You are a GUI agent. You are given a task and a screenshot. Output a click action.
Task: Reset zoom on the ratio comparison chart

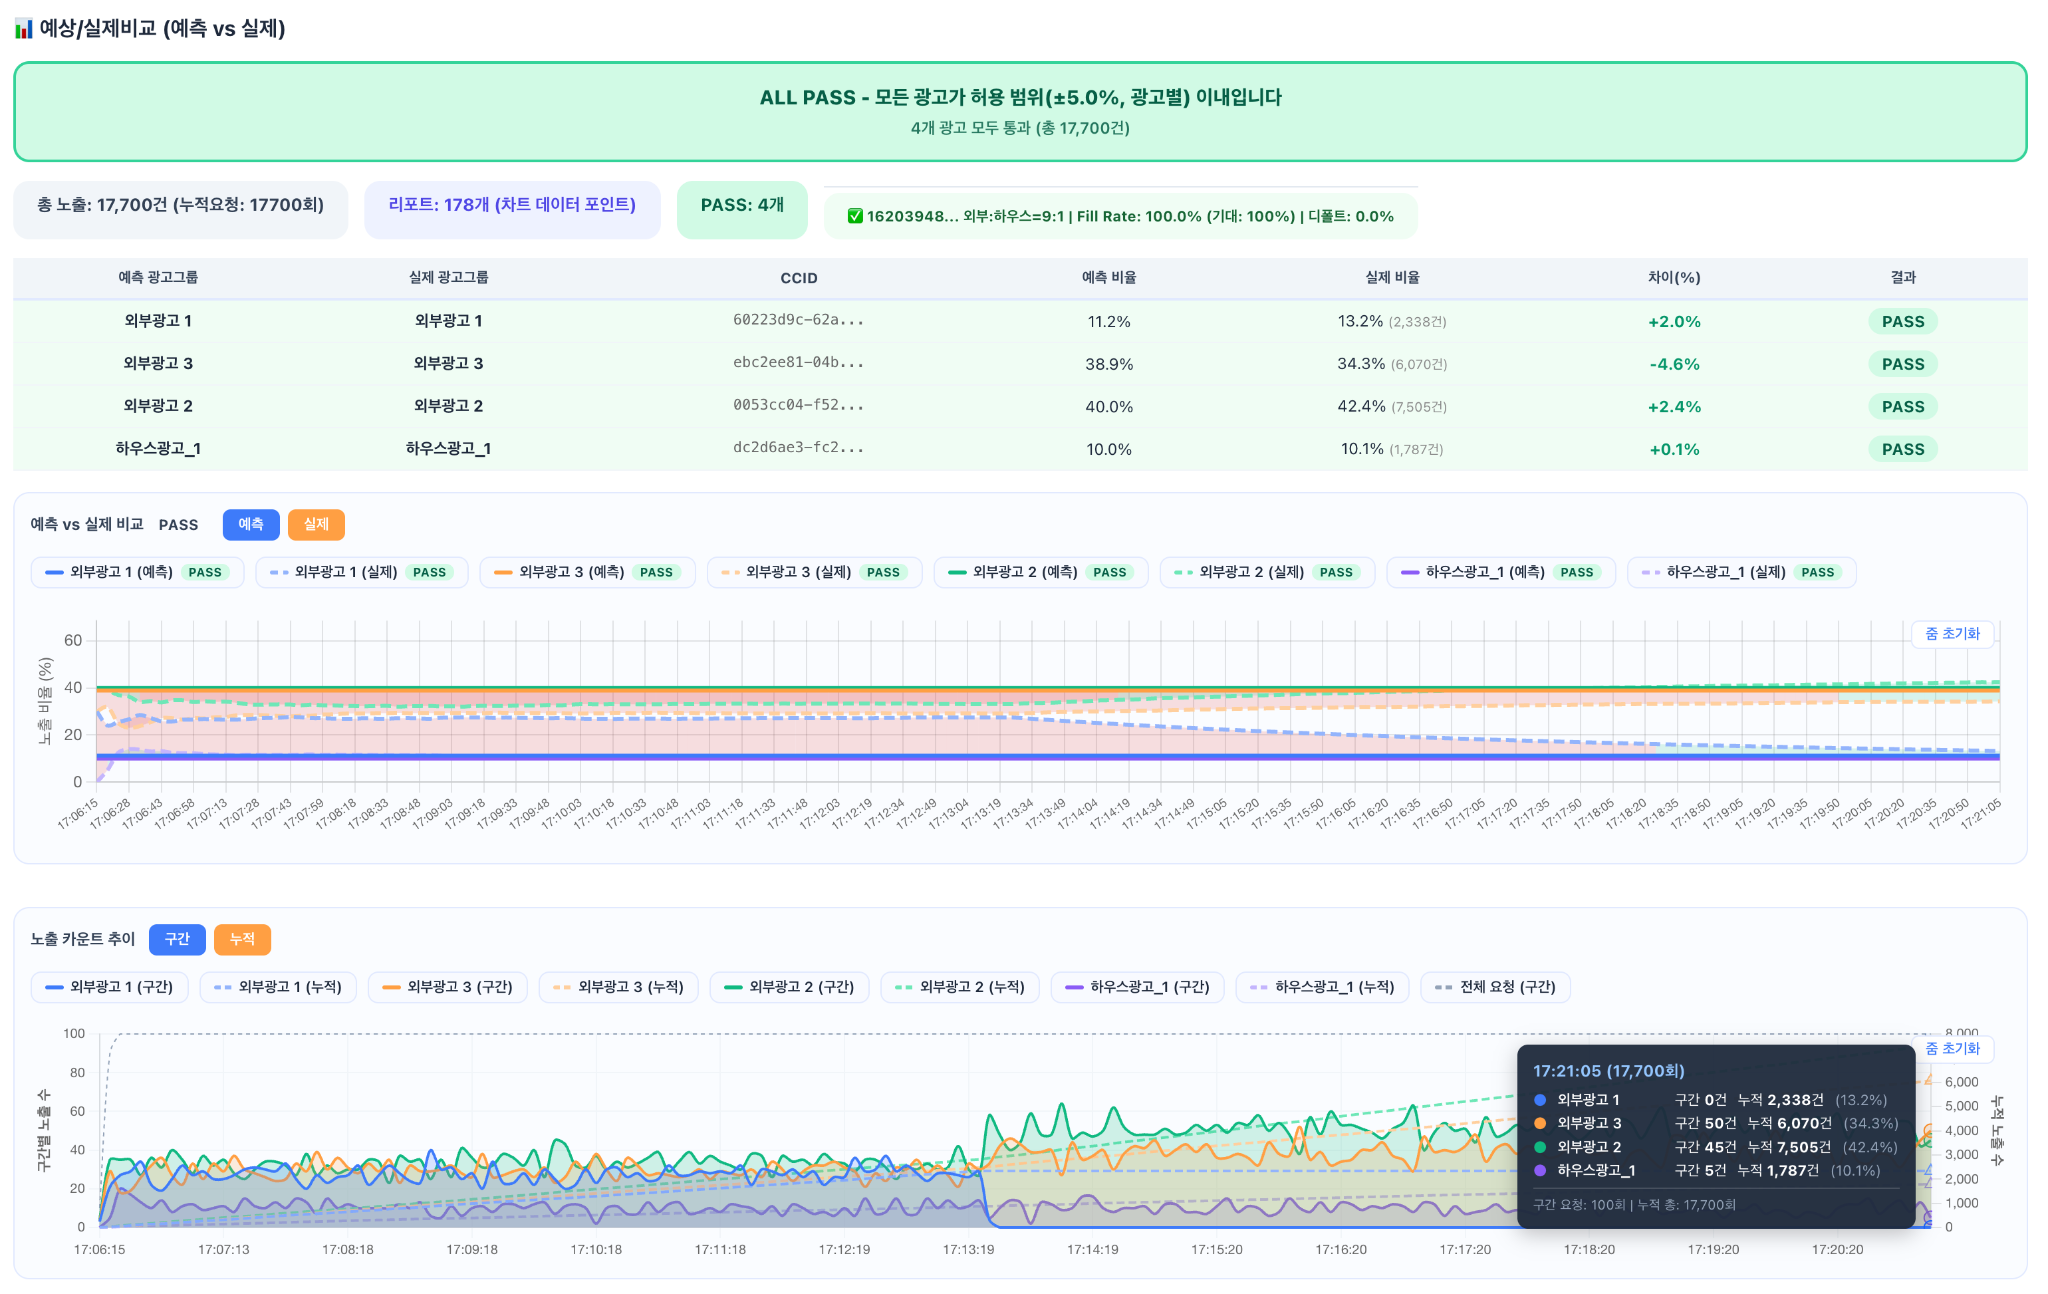pos(1952,634)
